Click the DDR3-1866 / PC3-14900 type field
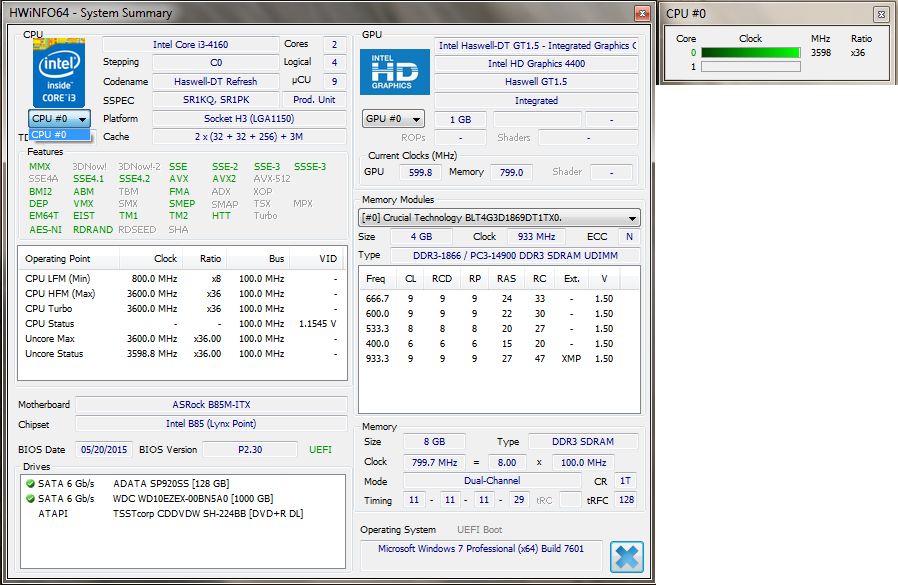The image size is (898, 585). pos(515,256)
